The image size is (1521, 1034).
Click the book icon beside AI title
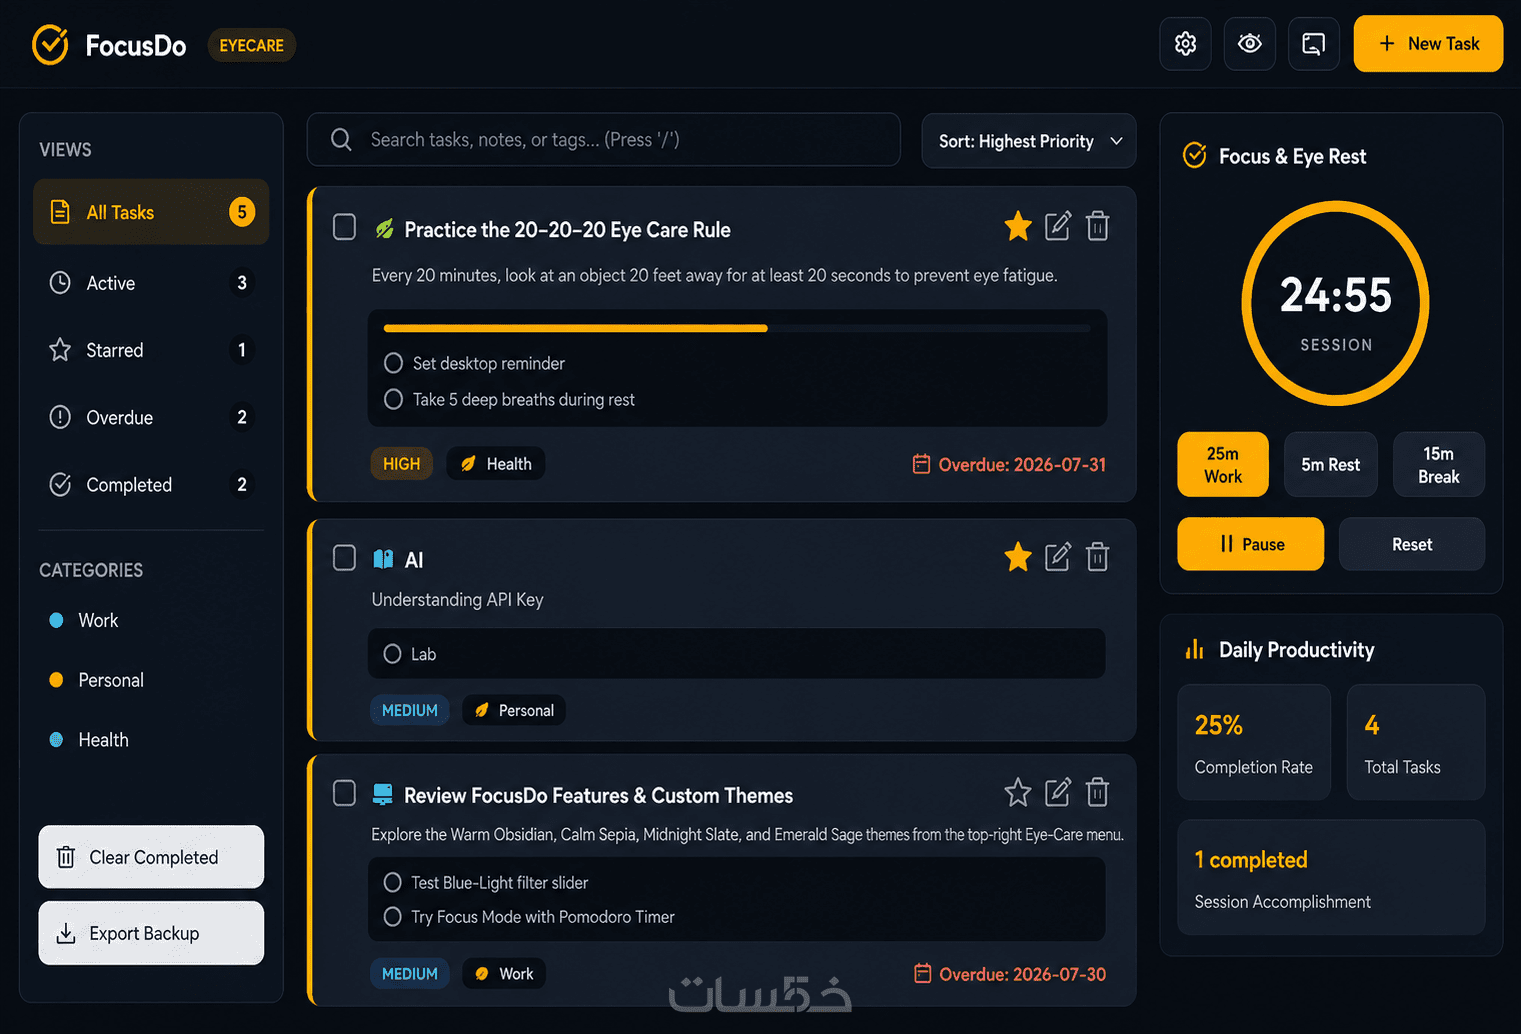[383, 559]
